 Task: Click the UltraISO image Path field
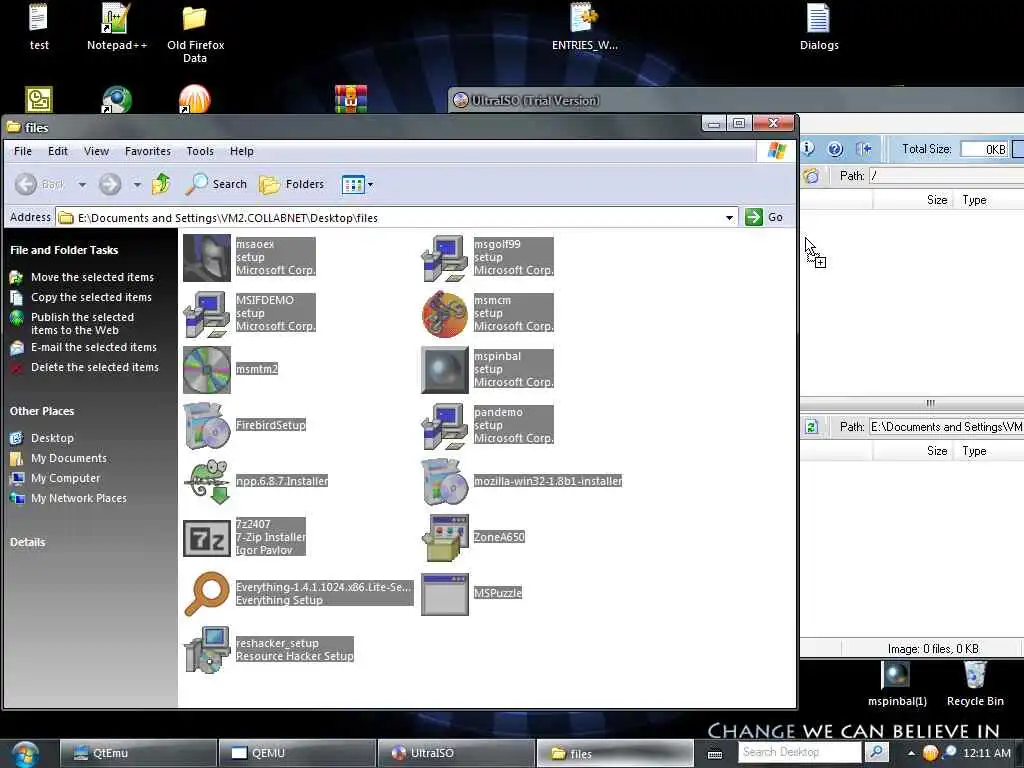(946, 176)
